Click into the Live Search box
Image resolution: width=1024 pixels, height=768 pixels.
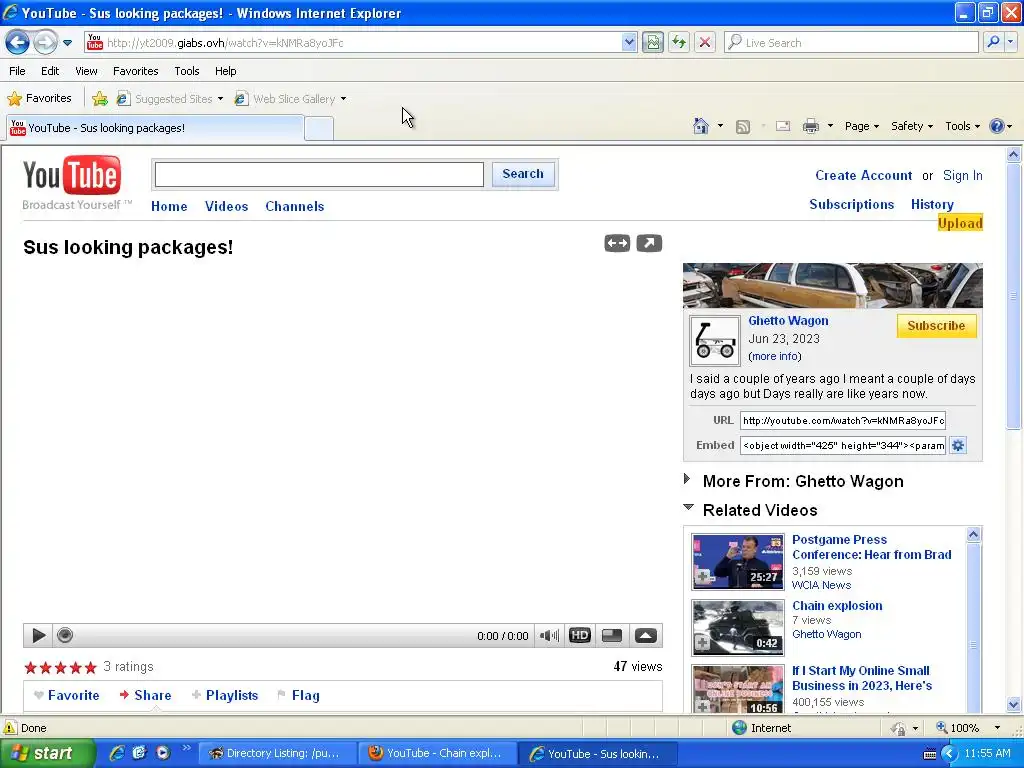click(x=851, y=42)
